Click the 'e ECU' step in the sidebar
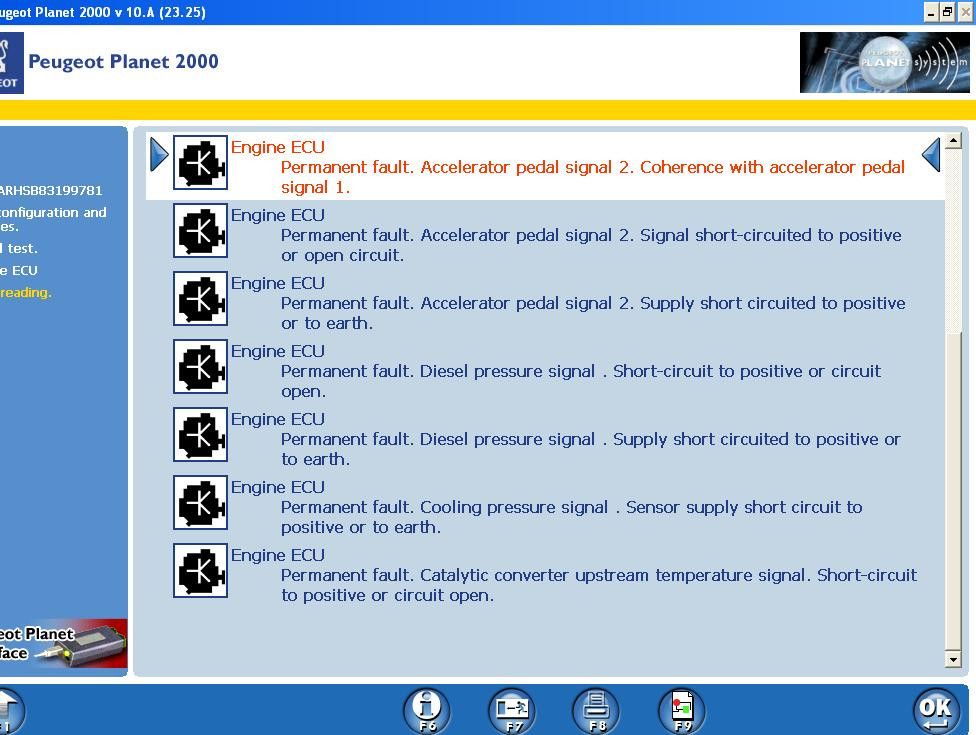Image resolution: width=976 pixels, height=735 pixels. [19, 271]
